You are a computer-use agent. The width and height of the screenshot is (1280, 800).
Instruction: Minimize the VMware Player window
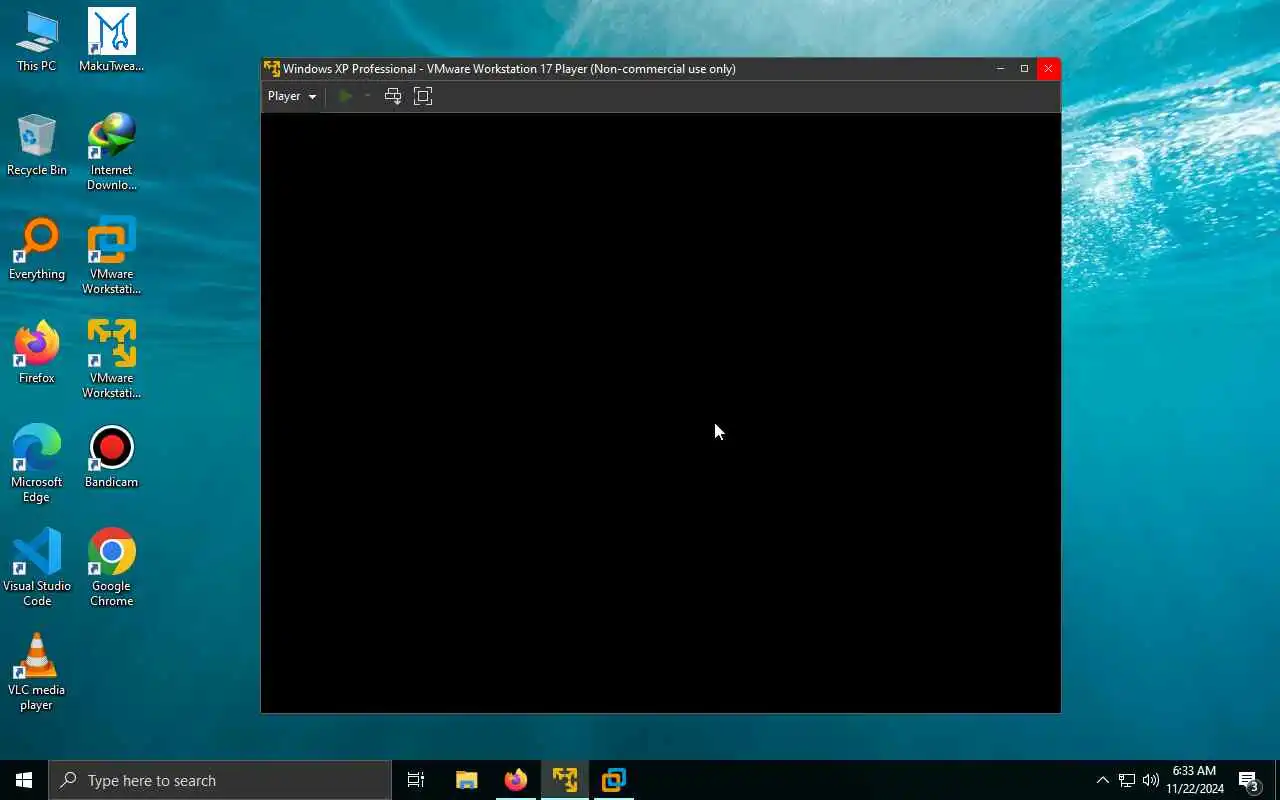point(1000,69)
